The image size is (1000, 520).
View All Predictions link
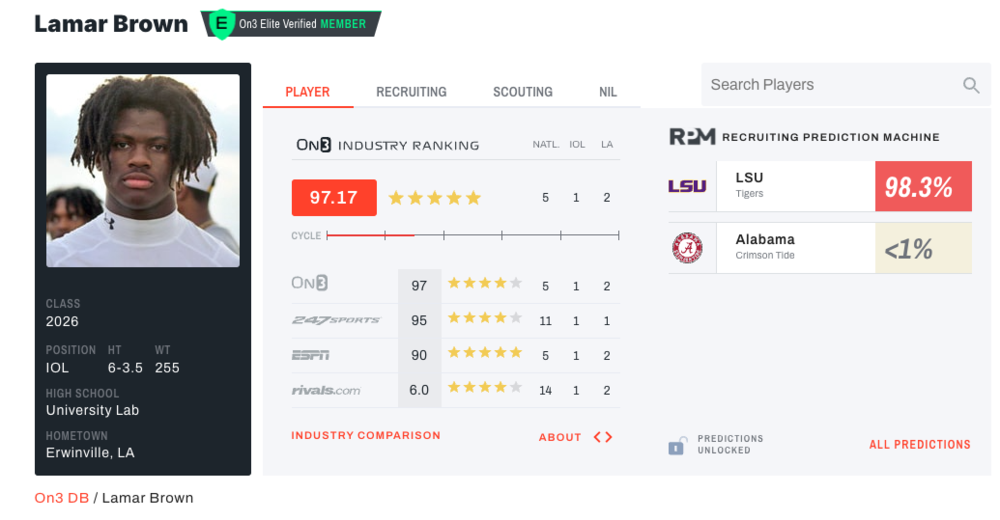(x=920, y=445)
